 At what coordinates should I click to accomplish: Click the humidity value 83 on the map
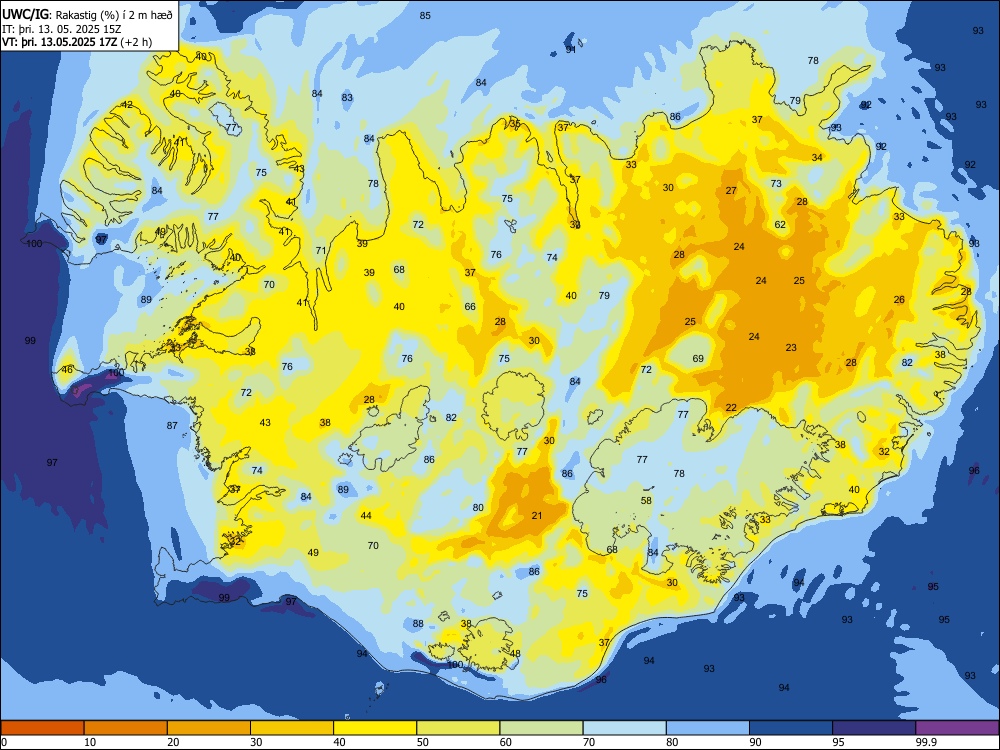[x=347, y=98]
